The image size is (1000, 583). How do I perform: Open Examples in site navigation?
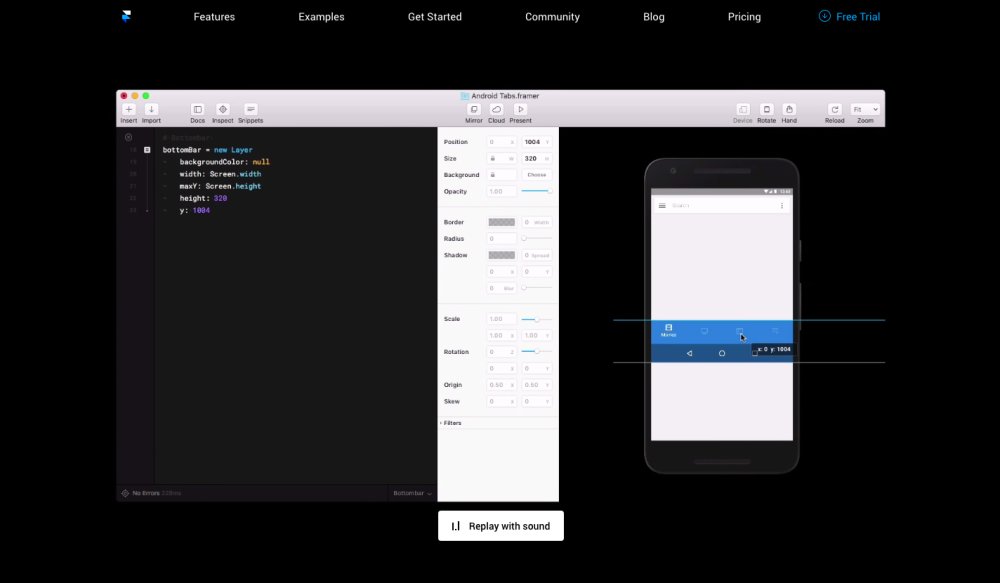click(x=321, y=17)
